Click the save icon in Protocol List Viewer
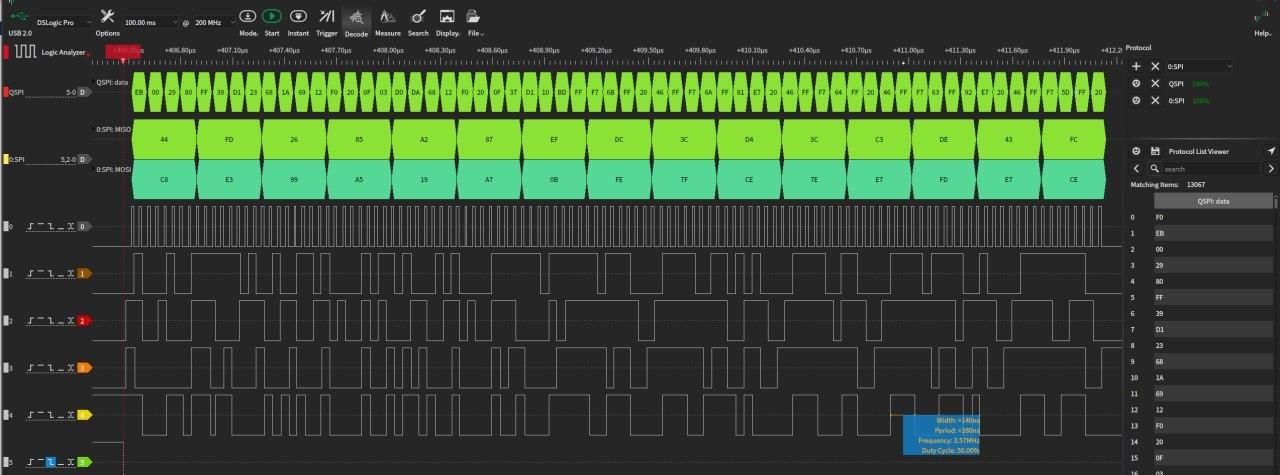Screen dimensions: 1280x475 1155,151
